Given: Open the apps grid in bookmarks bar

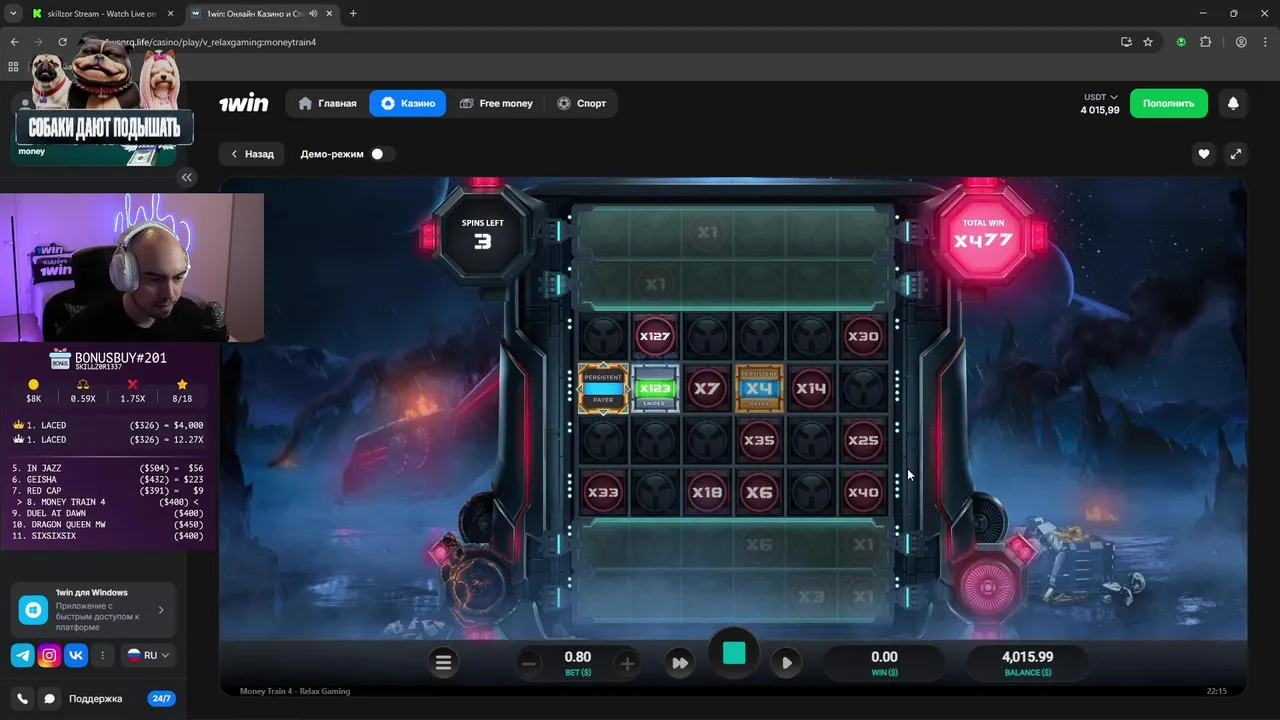Looking at the screenshot, I should tap(13, 66).
